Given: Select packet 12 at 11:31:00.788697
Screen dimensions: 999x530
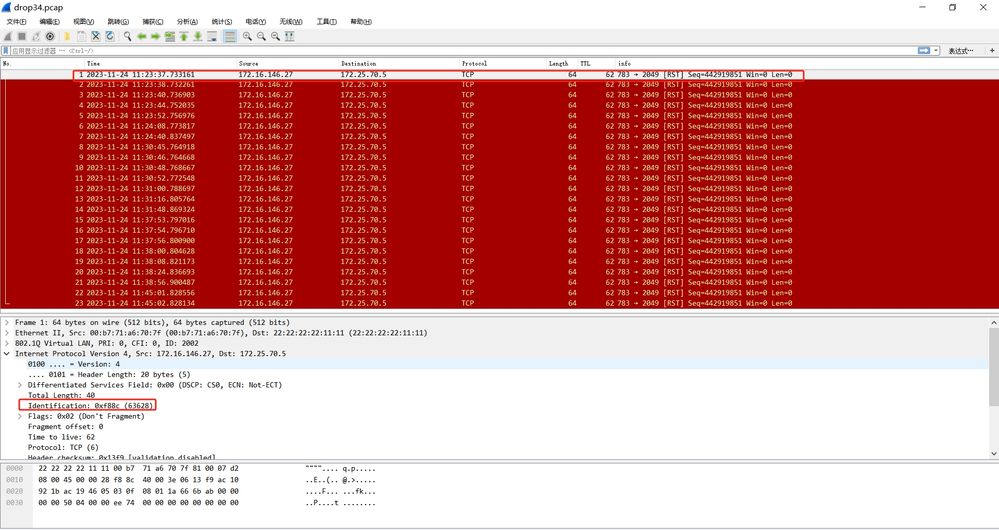Looking at the screenshot, I should pos(500,189).
